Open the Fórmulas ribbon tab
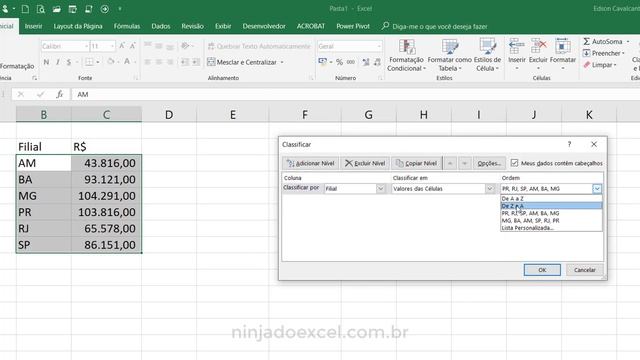Image resolution: width=640 pixels, height=360 pixels. [x=127, y=26]
